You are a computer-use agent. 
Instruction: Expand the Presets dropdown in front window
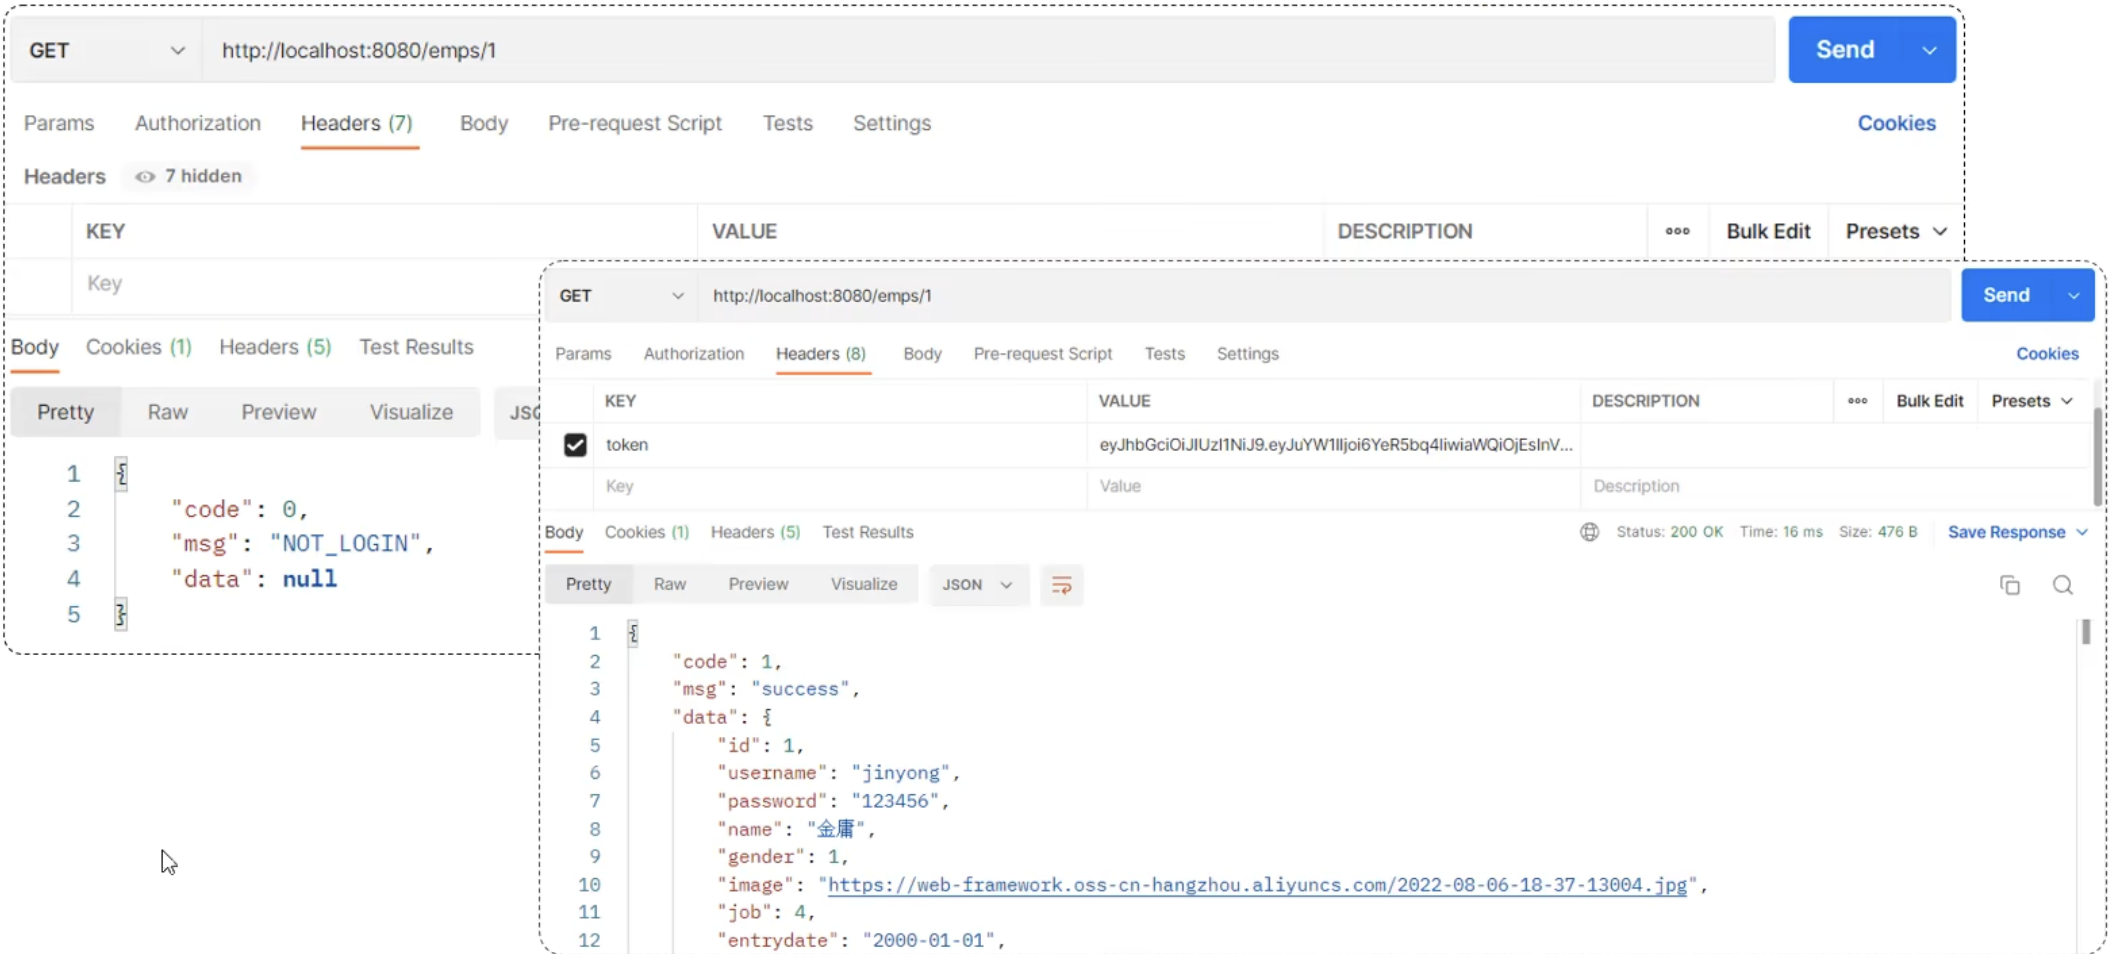coord(2032,401)
